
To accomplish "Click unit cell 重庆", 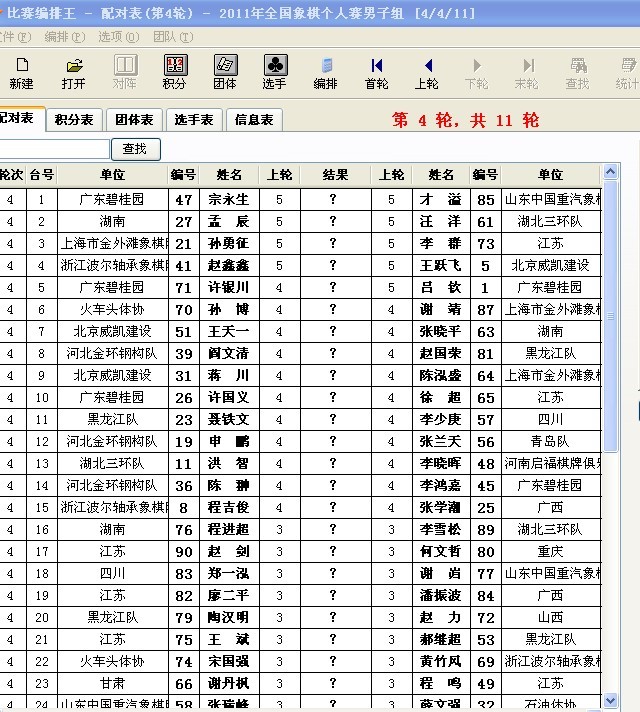I will [x=551, y=552].
